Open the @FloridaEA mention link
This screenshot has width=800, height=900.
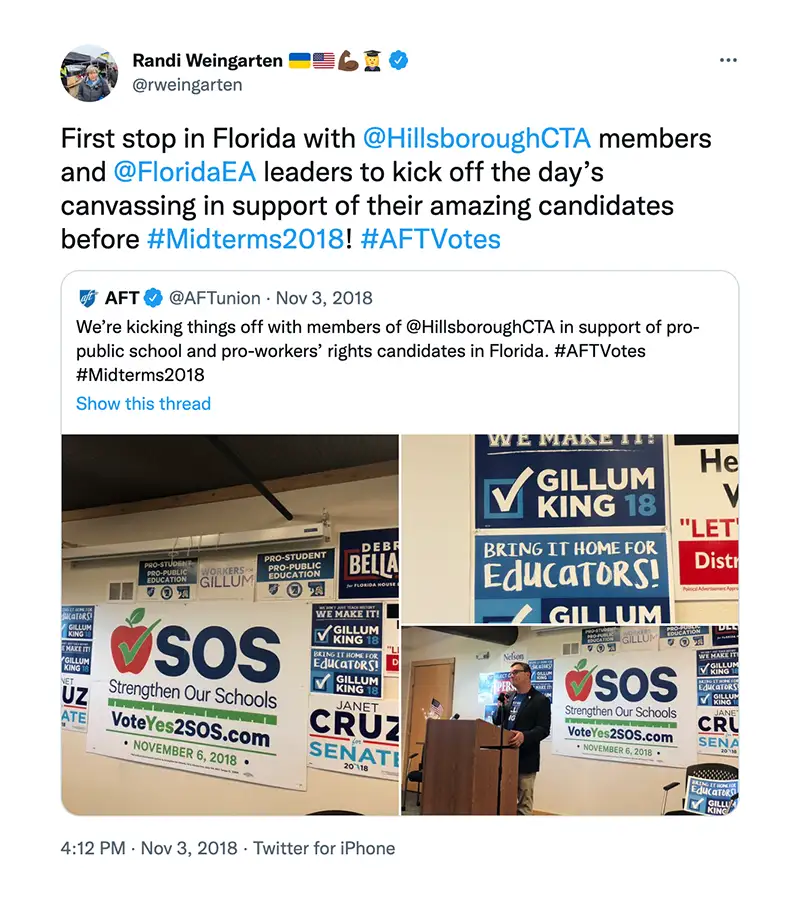[x=184, y=172]
